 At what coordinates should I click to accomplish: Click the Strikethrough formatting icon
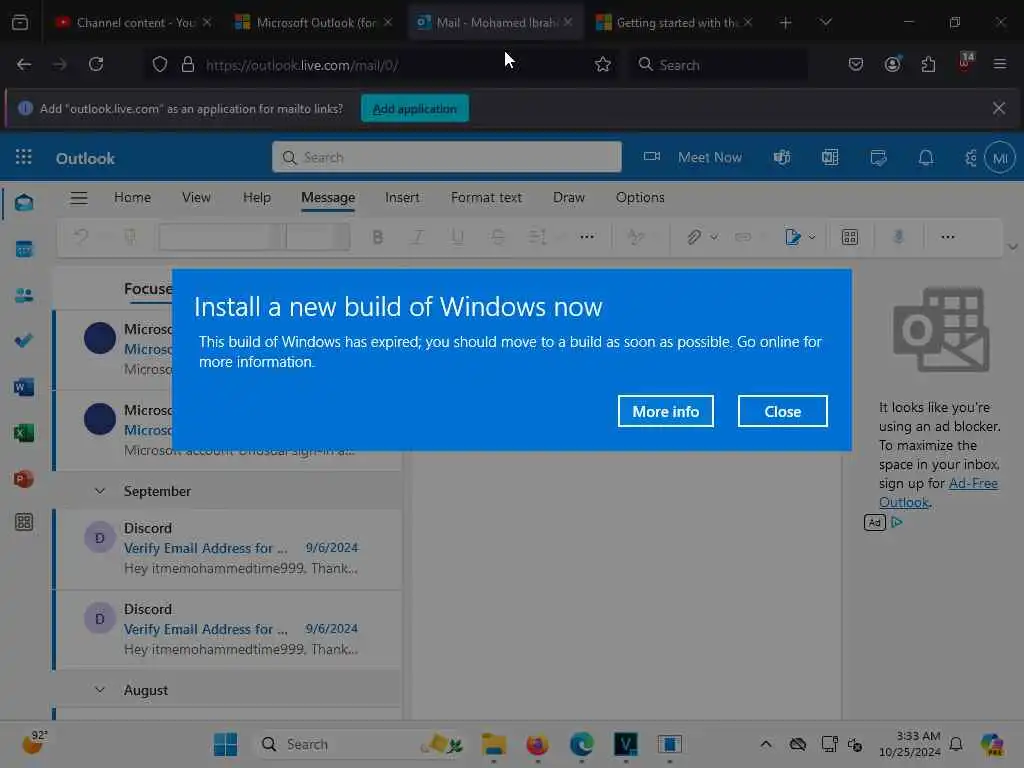[498, 237]
